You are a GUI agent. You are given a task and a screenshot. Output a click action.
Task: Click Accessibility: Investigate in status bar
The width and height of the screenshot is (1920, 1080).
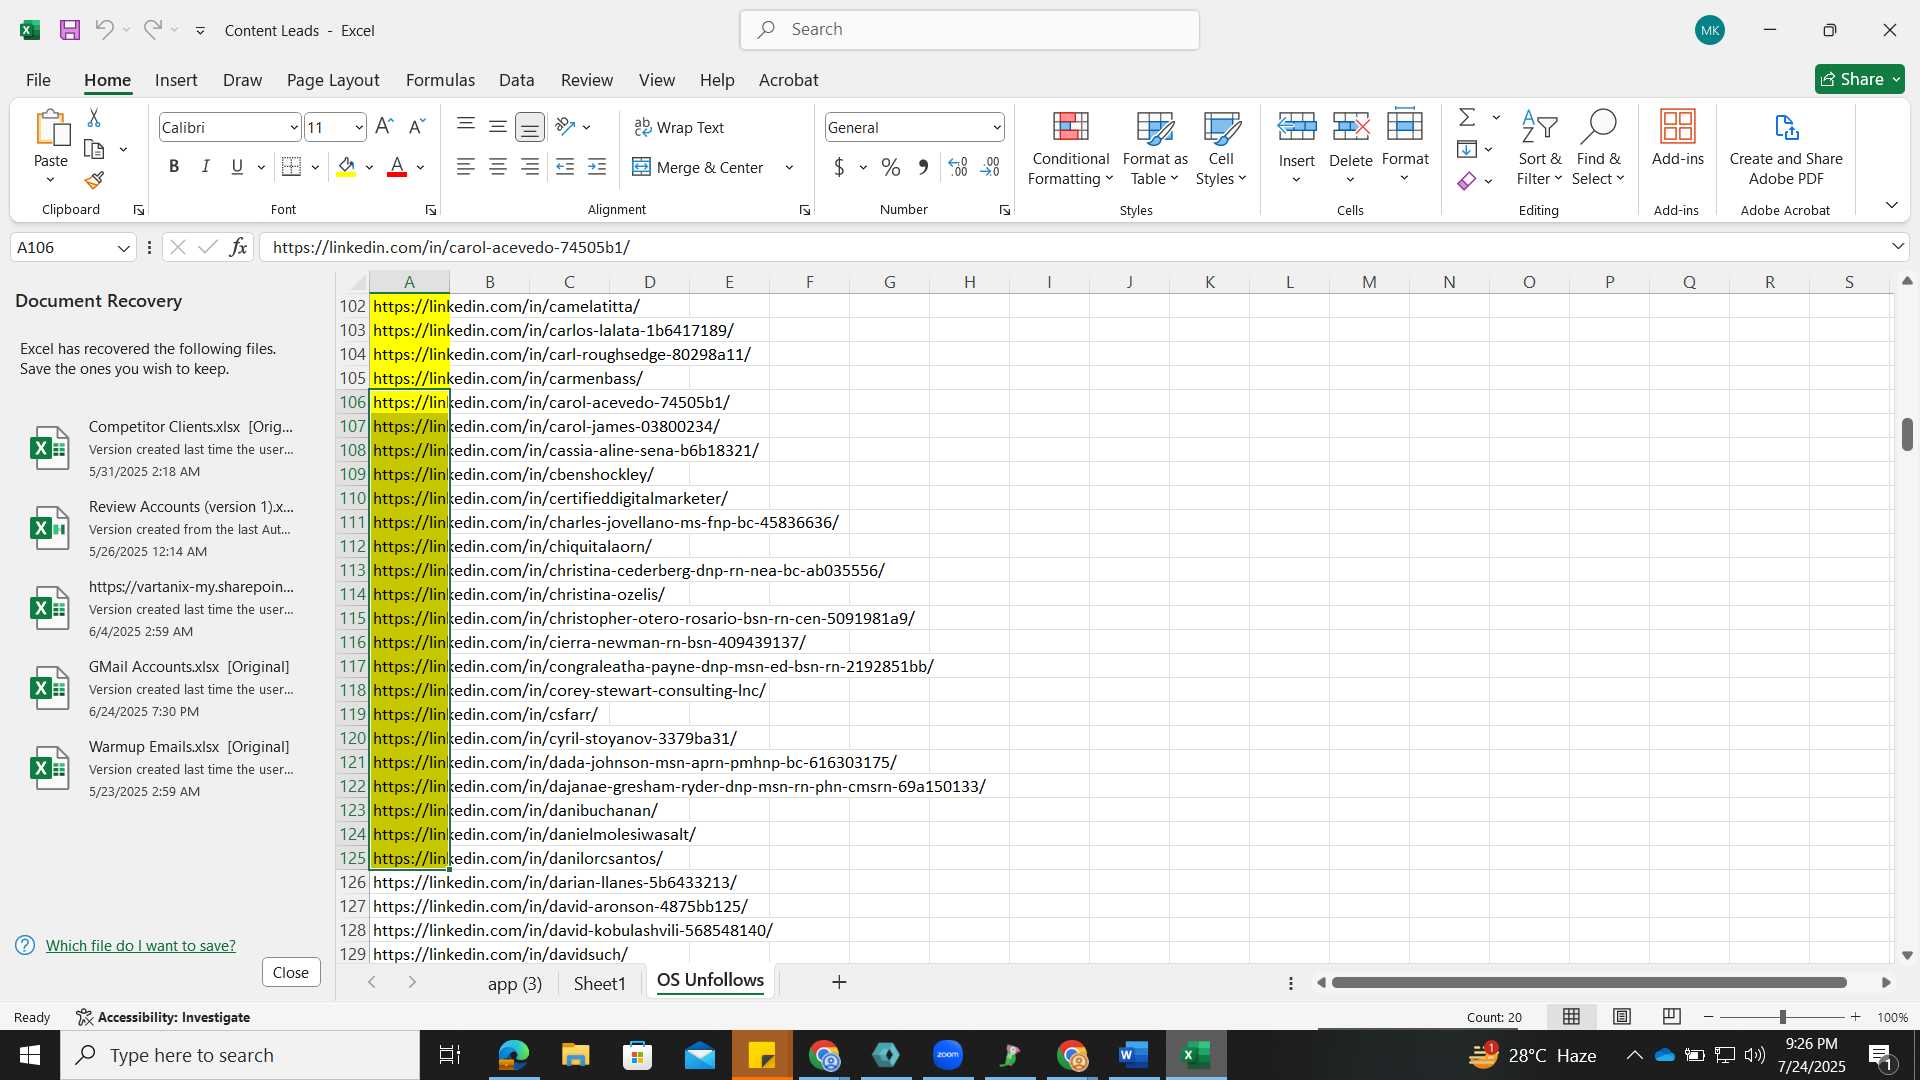coord(163,1017)
